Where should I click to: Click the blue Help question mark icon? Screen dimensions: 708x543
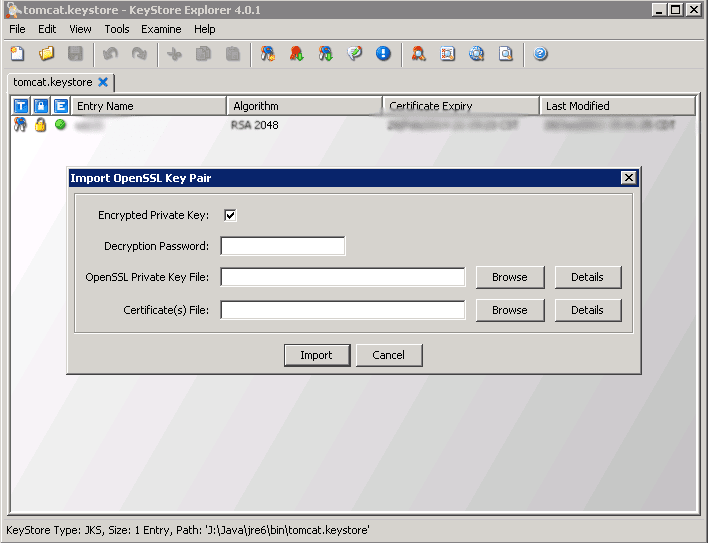(x=540, y=54)
